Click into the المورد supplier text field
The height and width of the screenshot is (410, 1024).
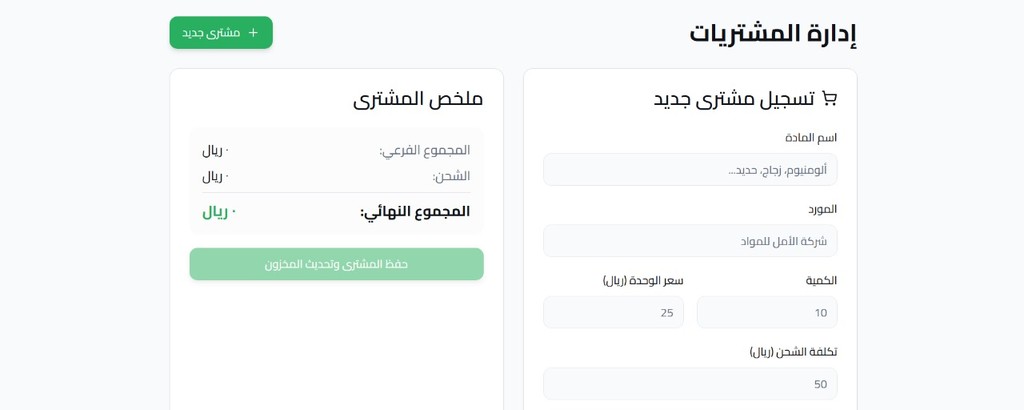coord(690,241)
